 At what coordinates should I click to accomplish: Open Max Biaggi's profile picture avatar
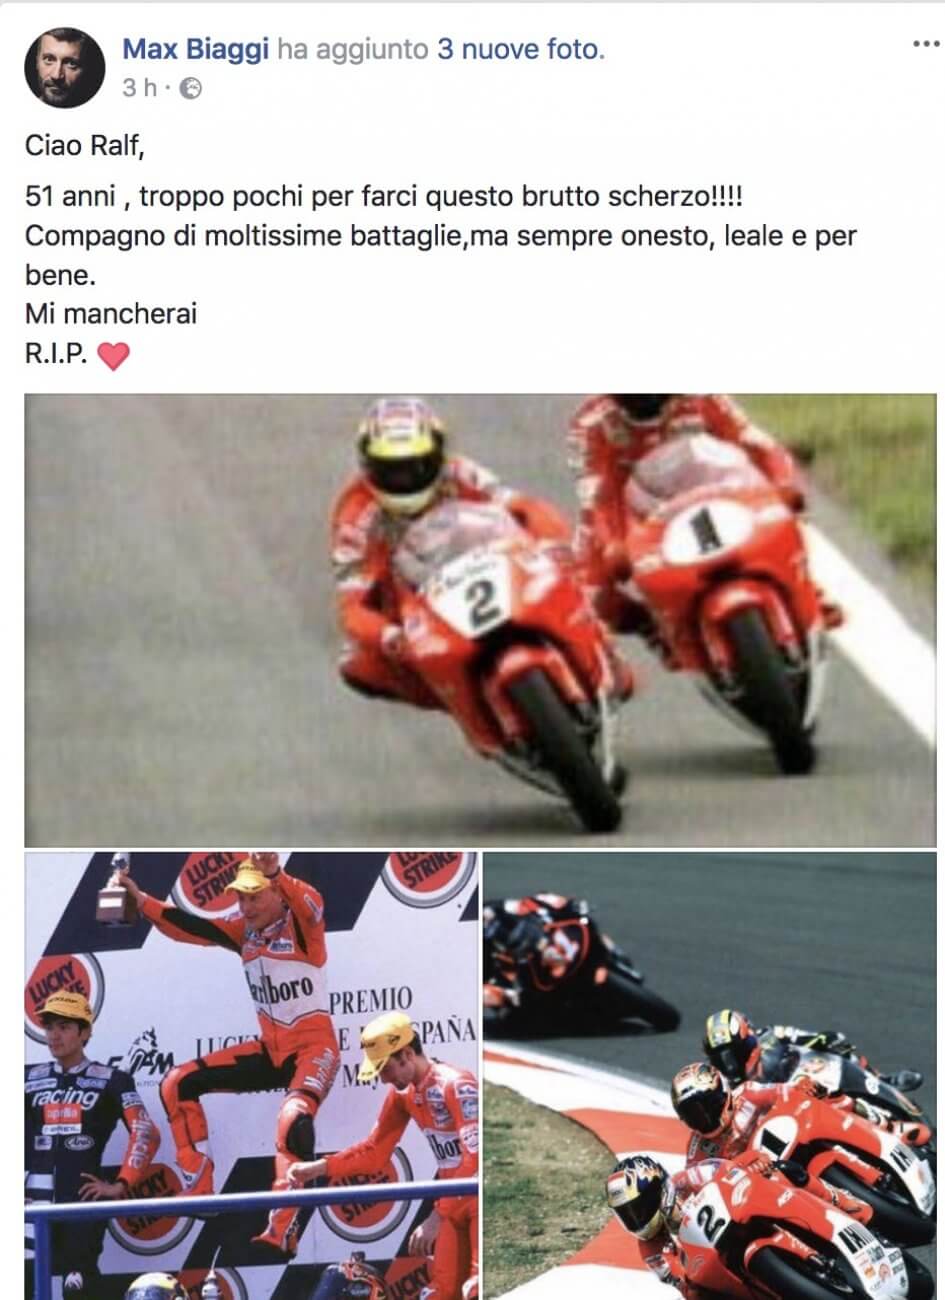tap(65, 68)
